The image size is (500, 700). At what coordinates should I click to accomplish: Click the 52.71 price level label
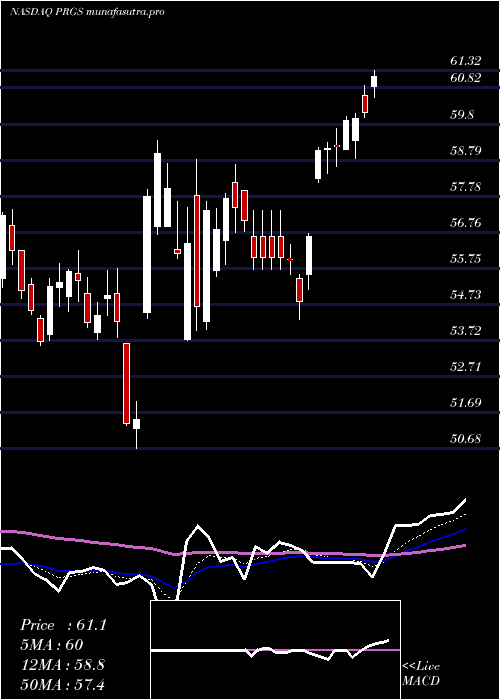click(x=466, y=367)
